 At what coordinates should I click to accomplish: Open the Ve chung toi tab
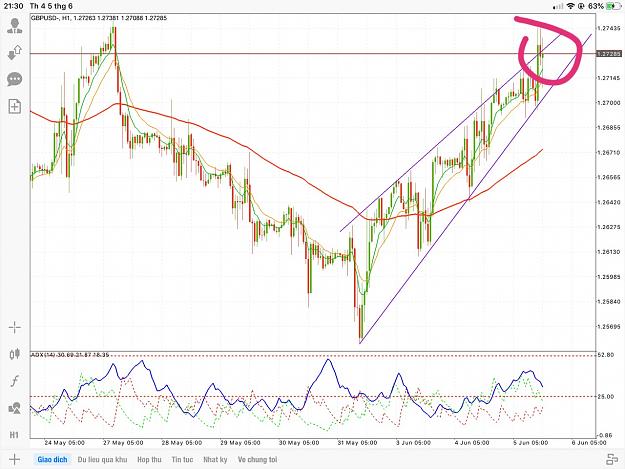pos(257,459)
